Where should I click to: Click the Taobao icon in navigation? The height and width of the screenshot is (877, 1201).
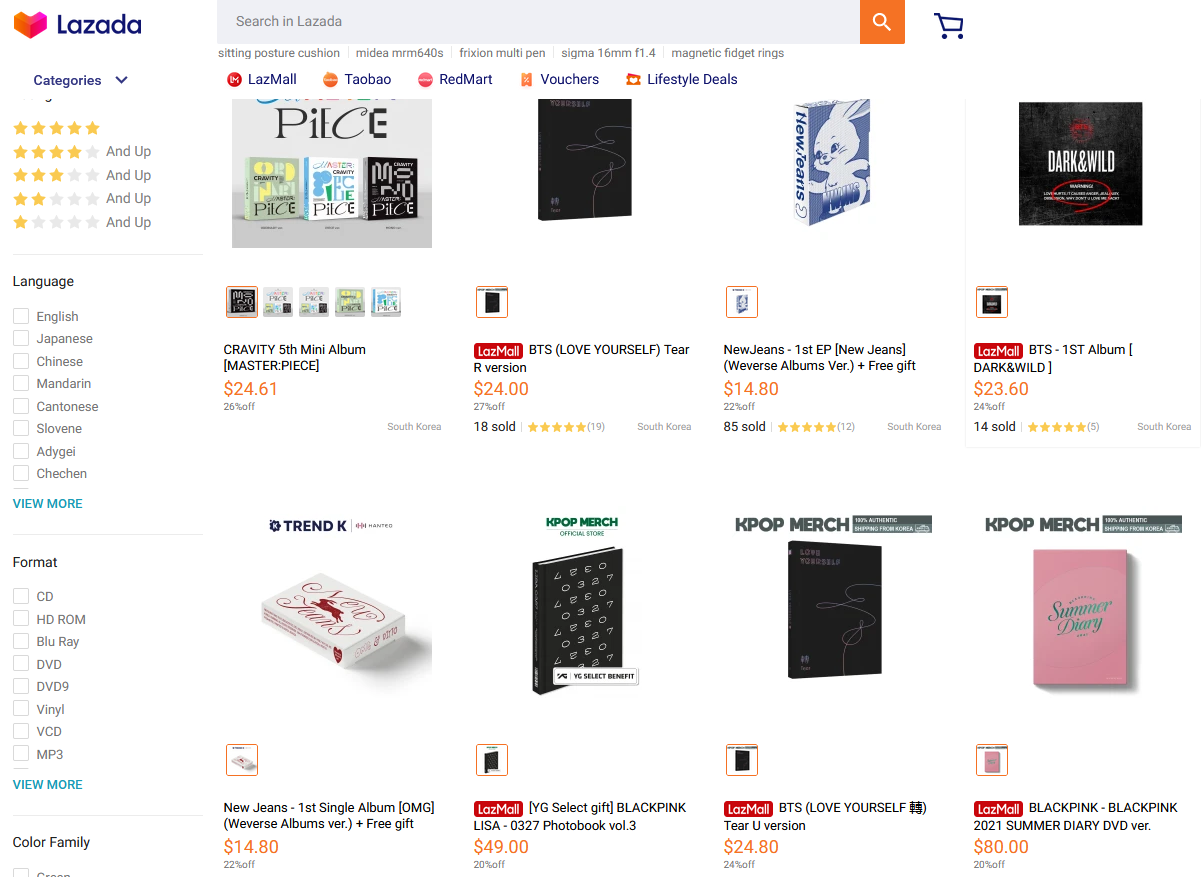click(330, 80)
